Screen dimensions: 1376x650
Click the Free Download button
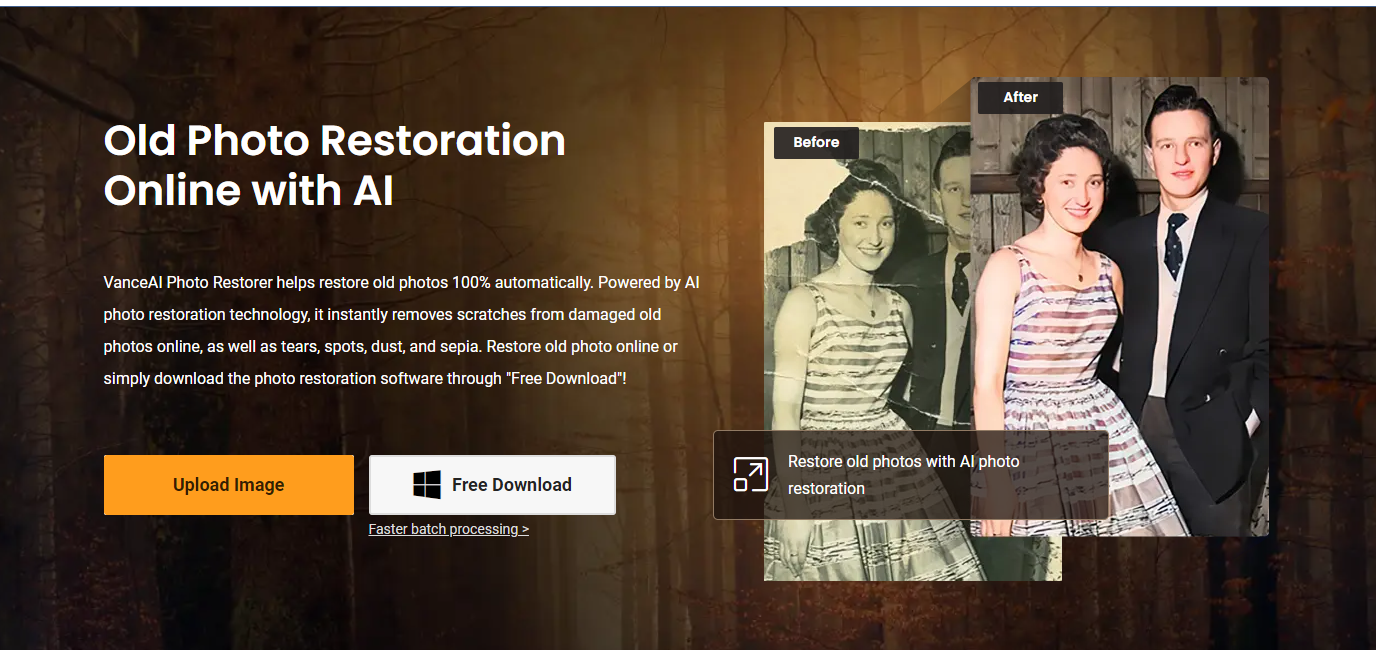492,485
